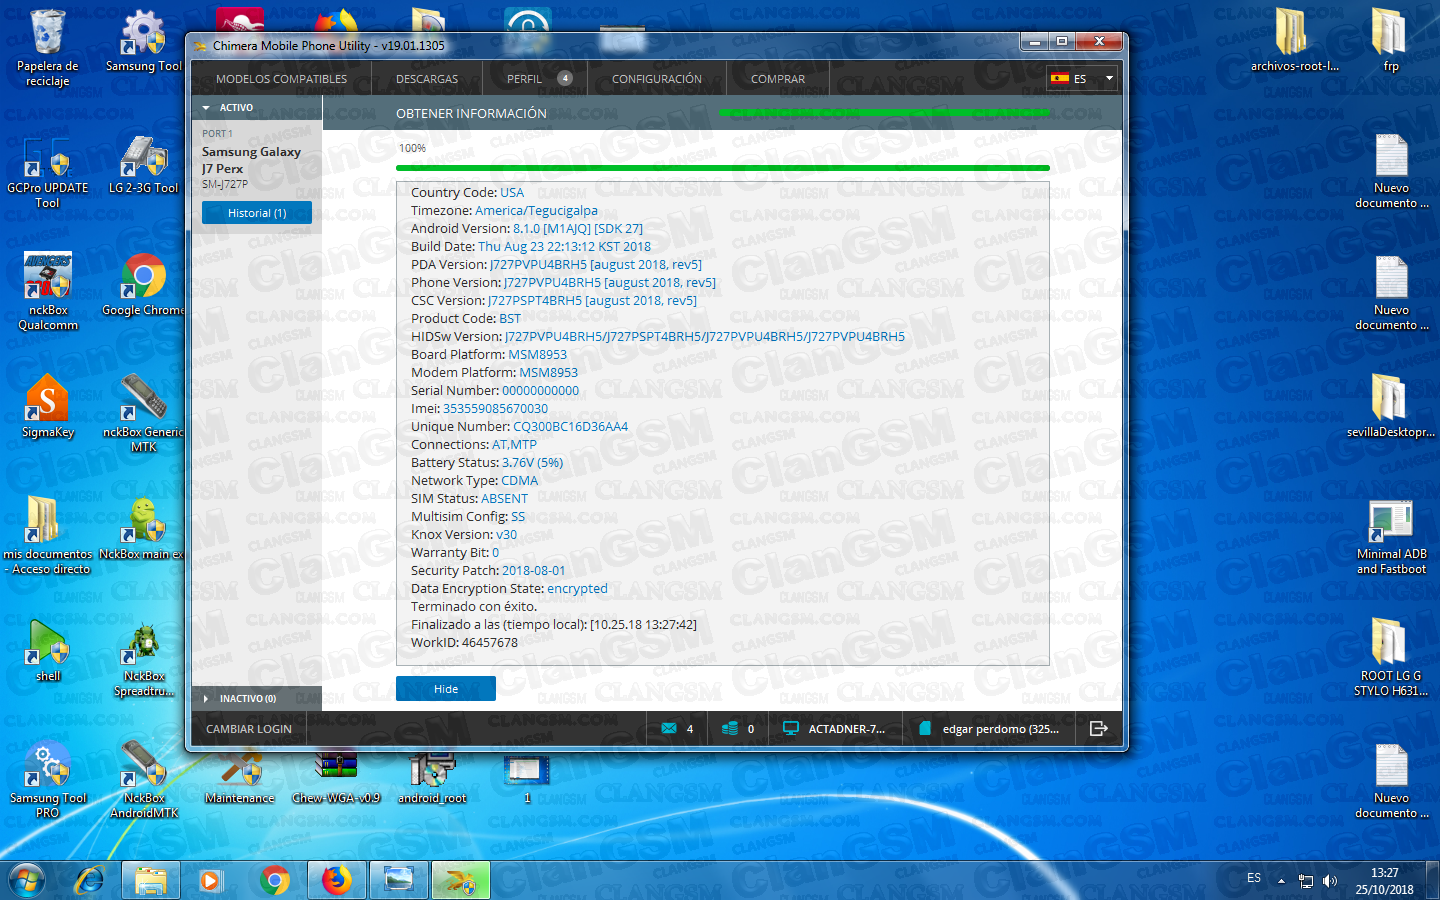Click the volume icon in system tray
Image resolution: width=1440 pixels, height=900 pixels.
(x=1330, y=881)
